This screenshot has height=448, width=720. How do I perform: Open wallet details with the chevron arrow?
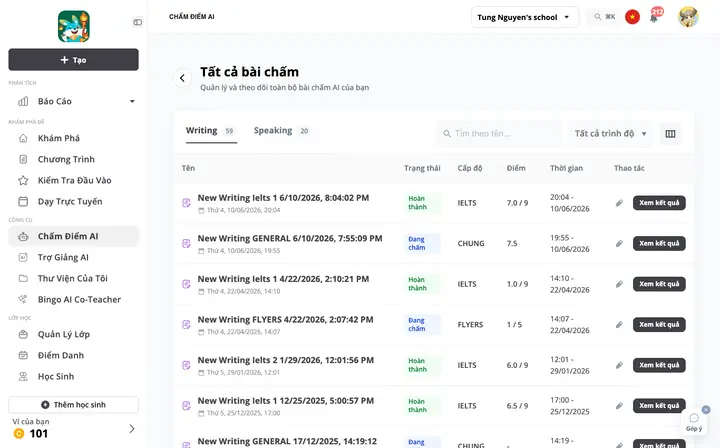click(x=132, y=429)
